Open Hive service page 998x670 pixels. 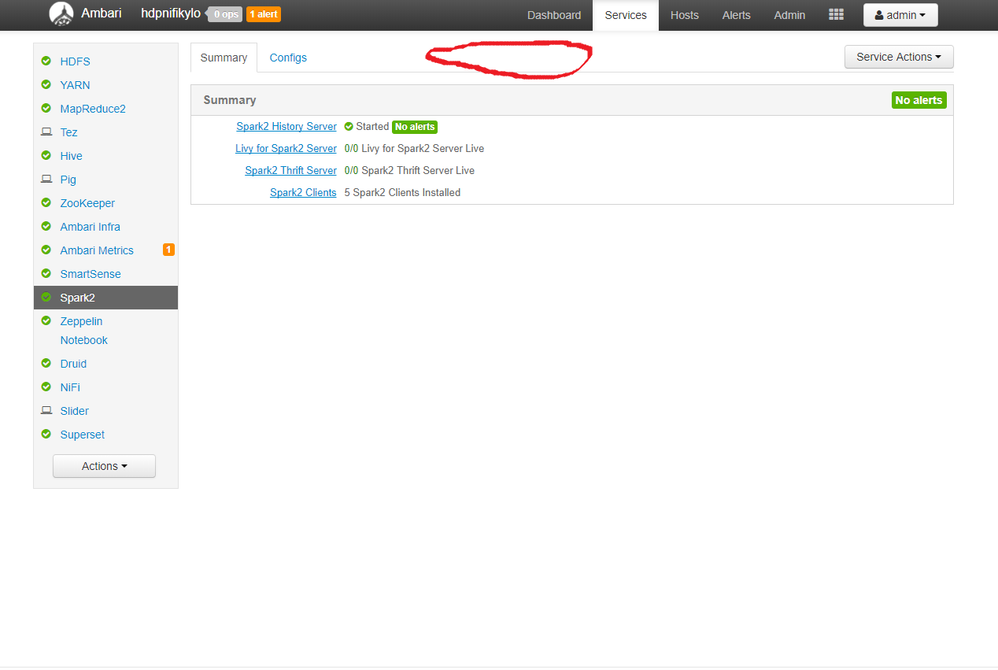[71, 155]
